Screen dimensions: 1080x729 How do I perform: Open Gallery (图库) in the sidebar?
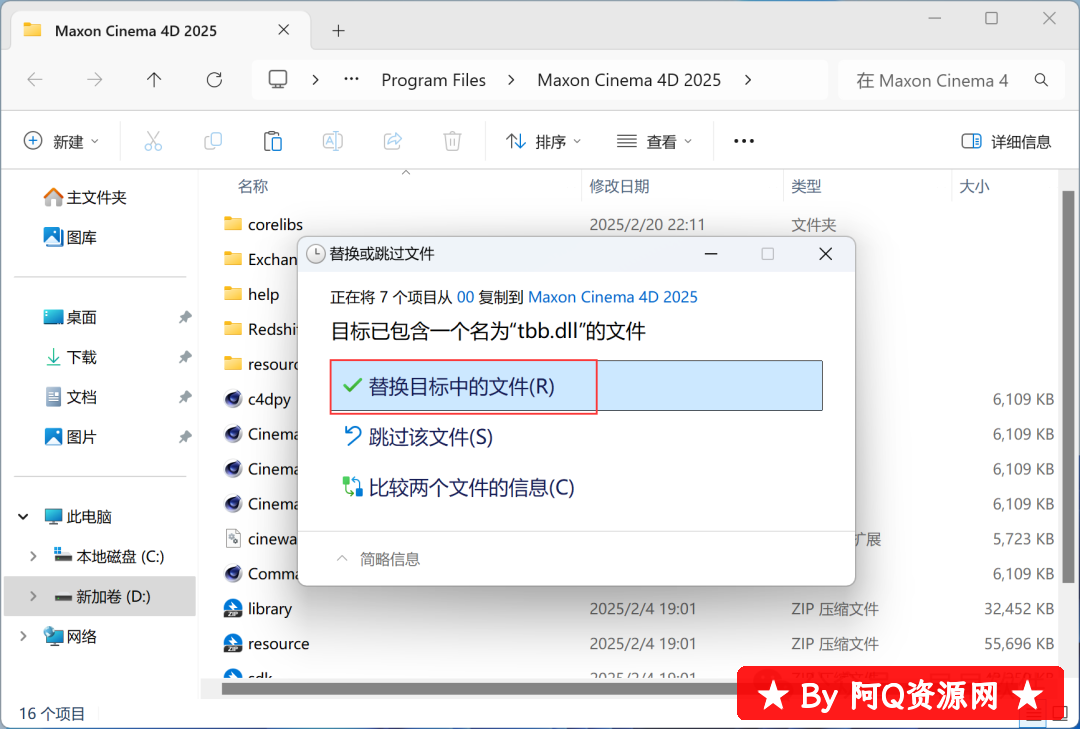click(x=70, y=238)
